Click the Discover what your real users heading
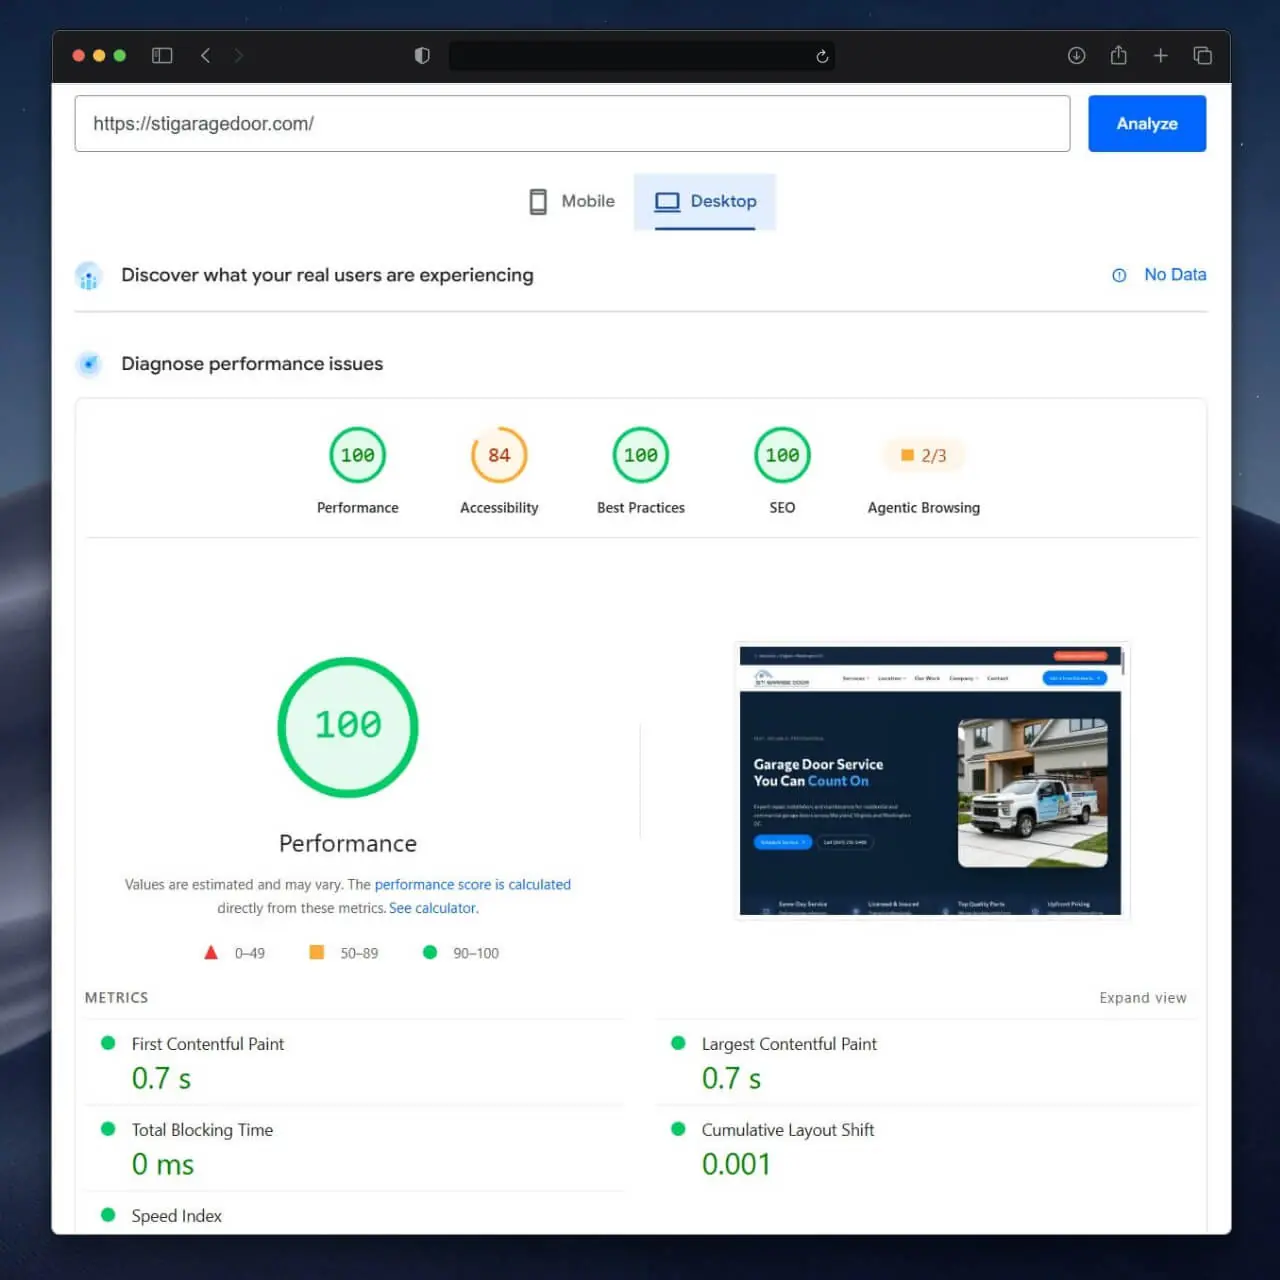The height and width of the screenshot is (1280, 1280). coord(327,275)
